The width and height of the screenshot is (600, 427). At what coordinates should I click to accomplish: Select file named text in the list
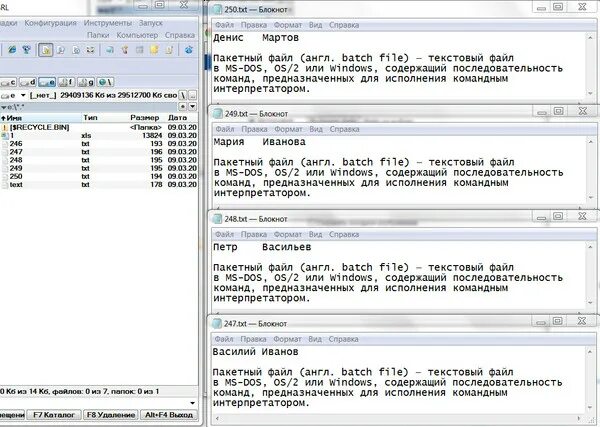pyautogui.click(x=99, y=184)
